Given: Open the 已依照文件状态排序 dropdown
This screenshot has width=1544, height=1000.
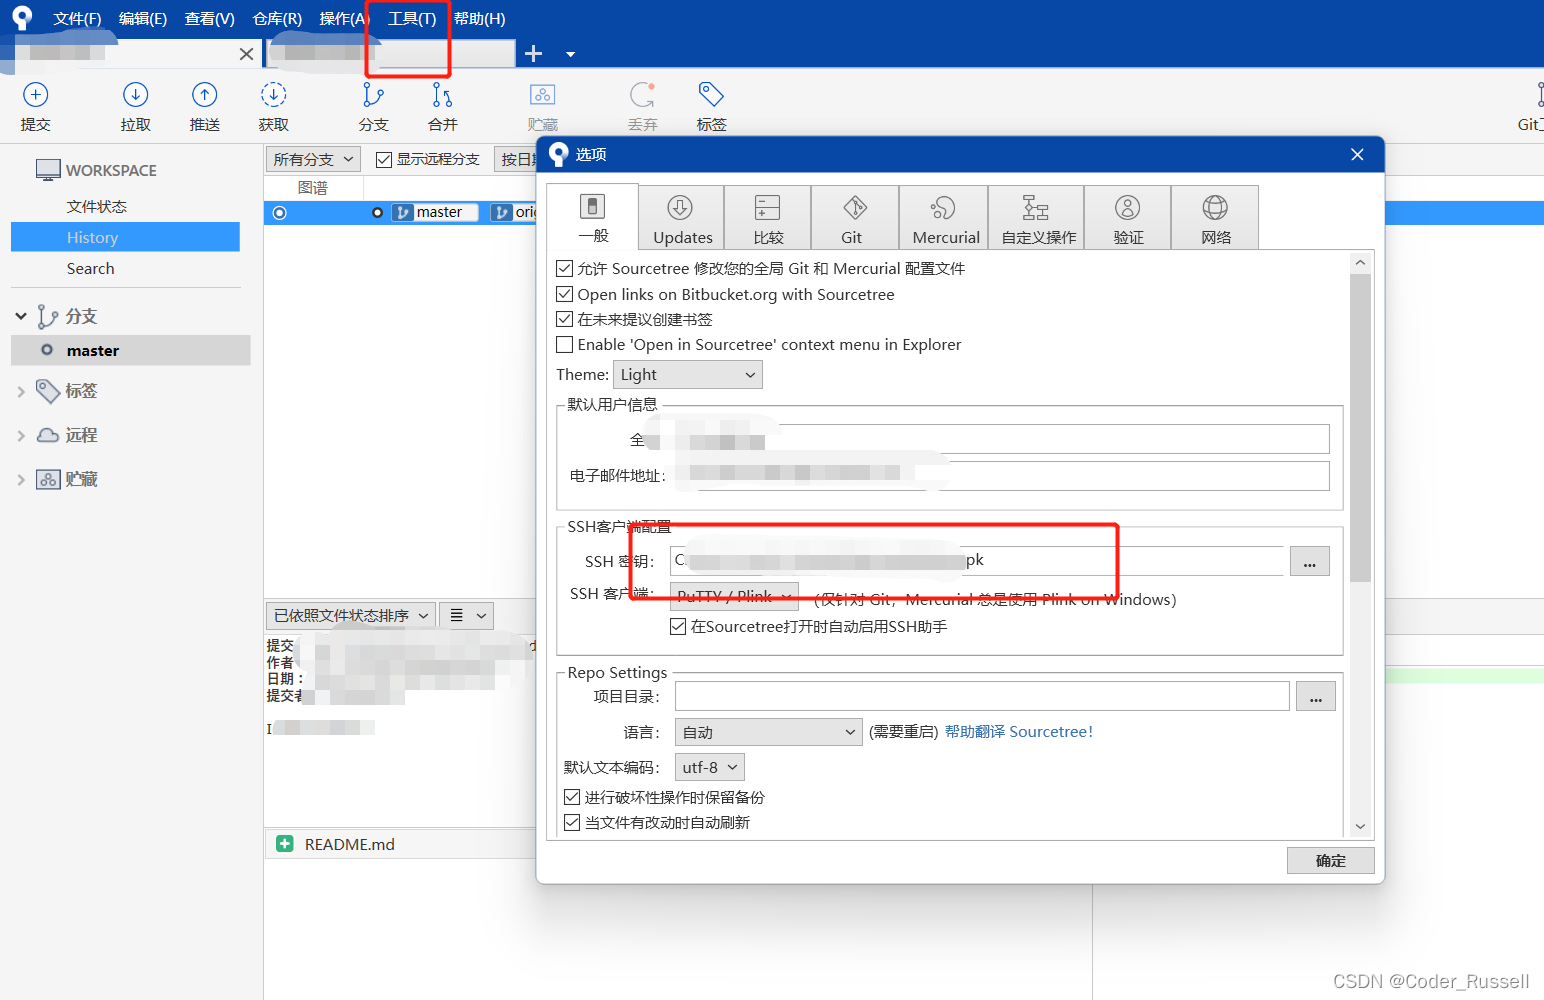Looking at the screenshot, I should pos(350,615).
